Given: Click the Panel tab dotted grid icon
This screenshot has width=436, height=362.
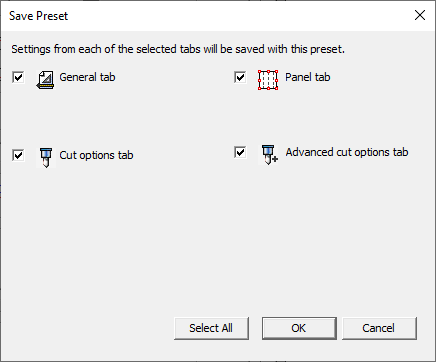Looking at the screenshot, I should (x=268, y=80).
